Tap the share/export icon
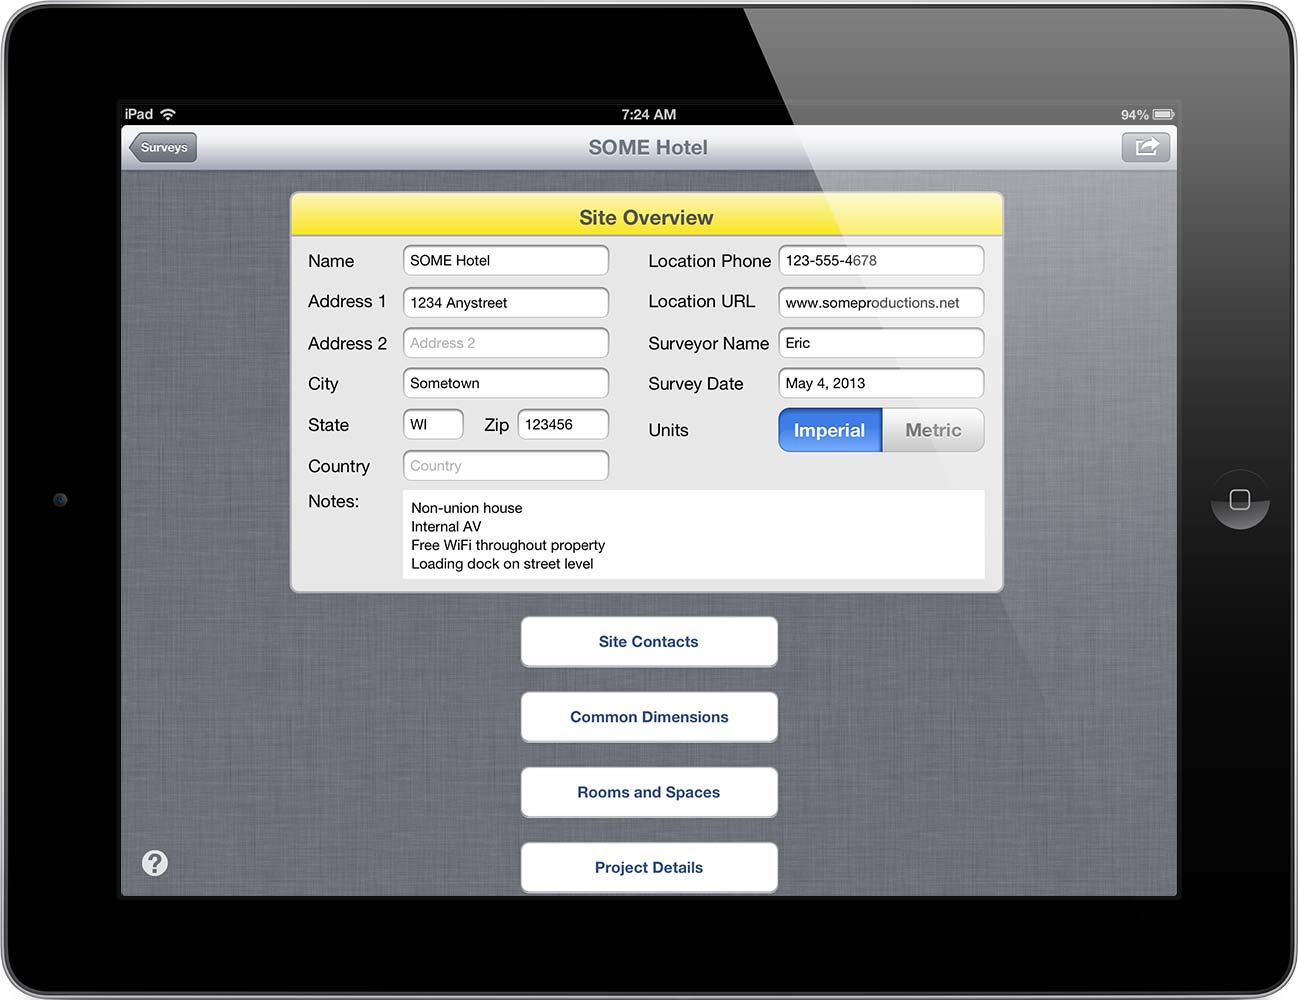 click(x=1146, y=147)
